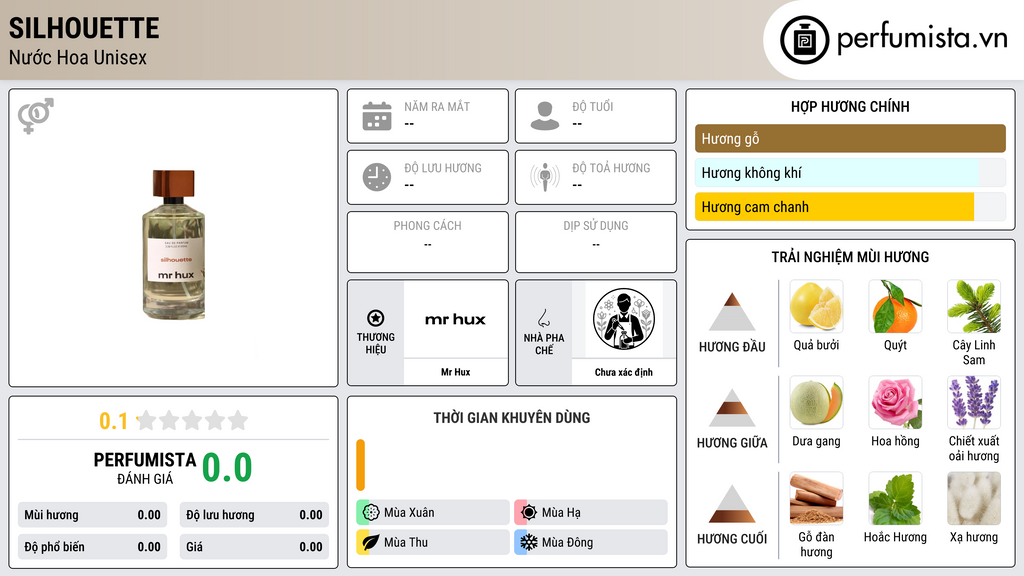This screenshot has height=576, width=1024.
Task: Click the Hương cuối pyramid icon
Action: [732, 504]
